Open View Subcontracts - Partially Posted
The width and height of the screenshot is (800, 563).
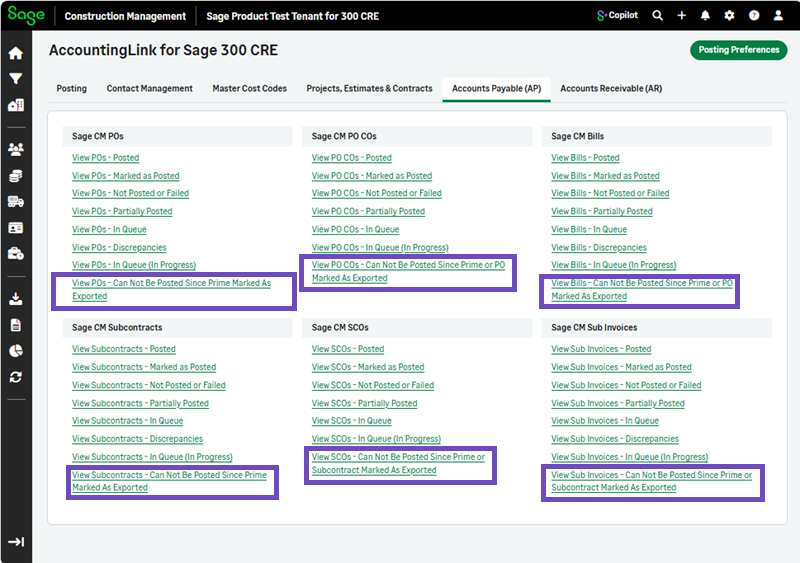pyautogui.click(x=140, y=403)
